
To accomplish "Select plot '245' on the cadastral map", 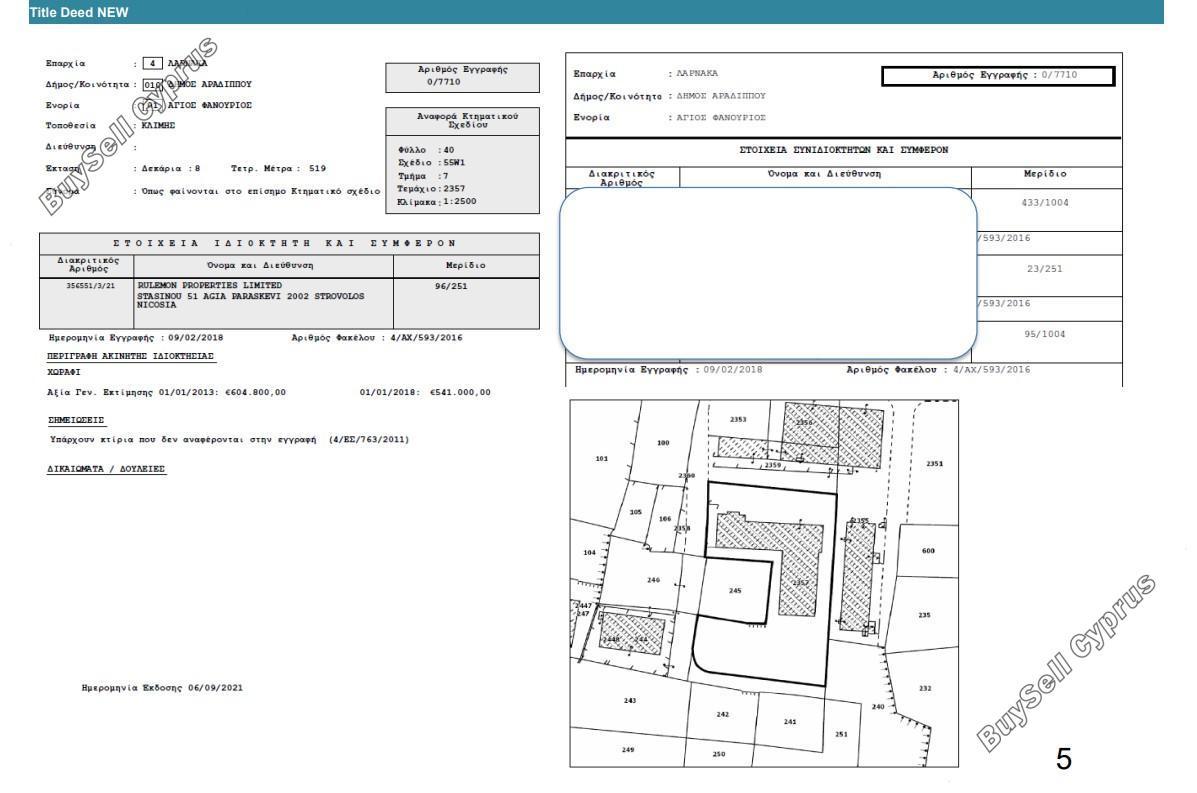I will coord(734,591).
